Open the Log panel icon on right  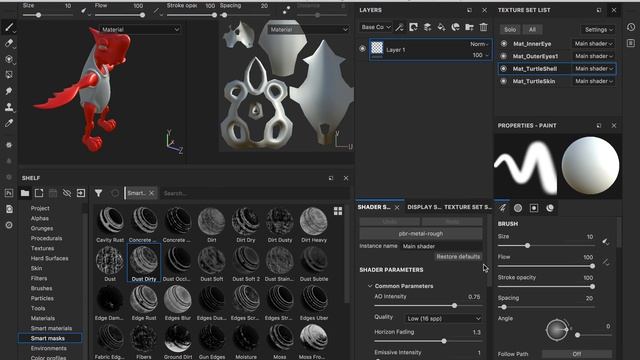[x=631, y=43]
